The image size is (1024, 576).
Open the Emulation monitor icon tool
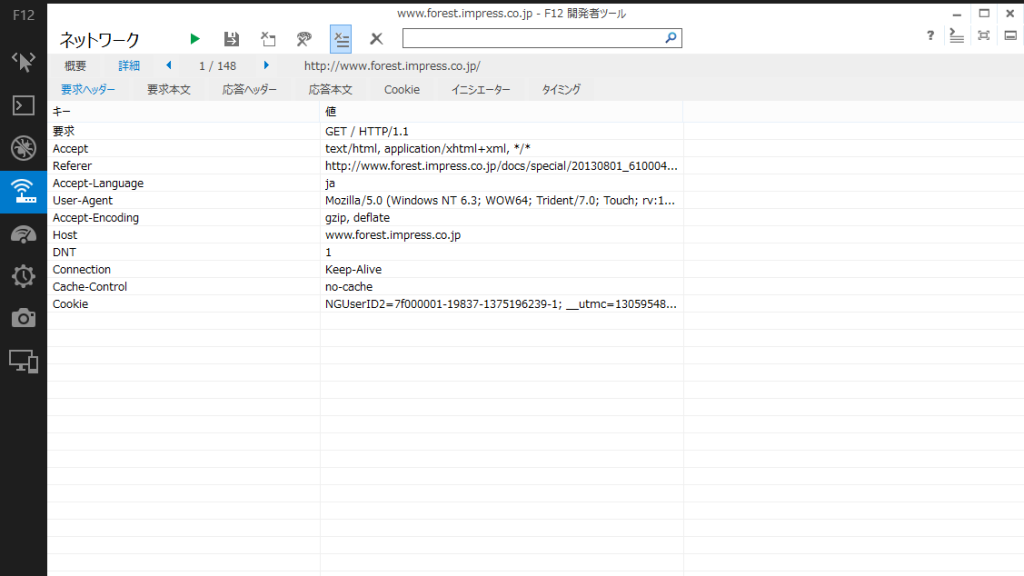tap(24, 361)
